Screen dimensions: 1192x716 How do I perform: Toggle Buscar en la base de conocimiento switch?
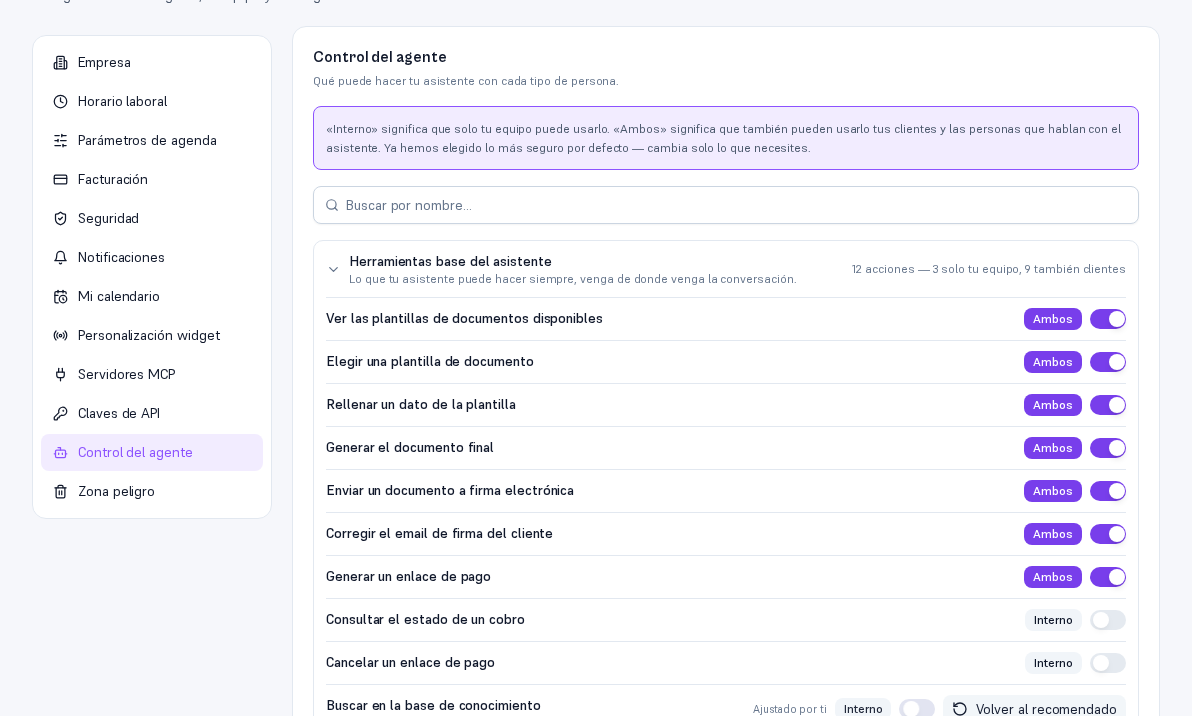point(917,708)
